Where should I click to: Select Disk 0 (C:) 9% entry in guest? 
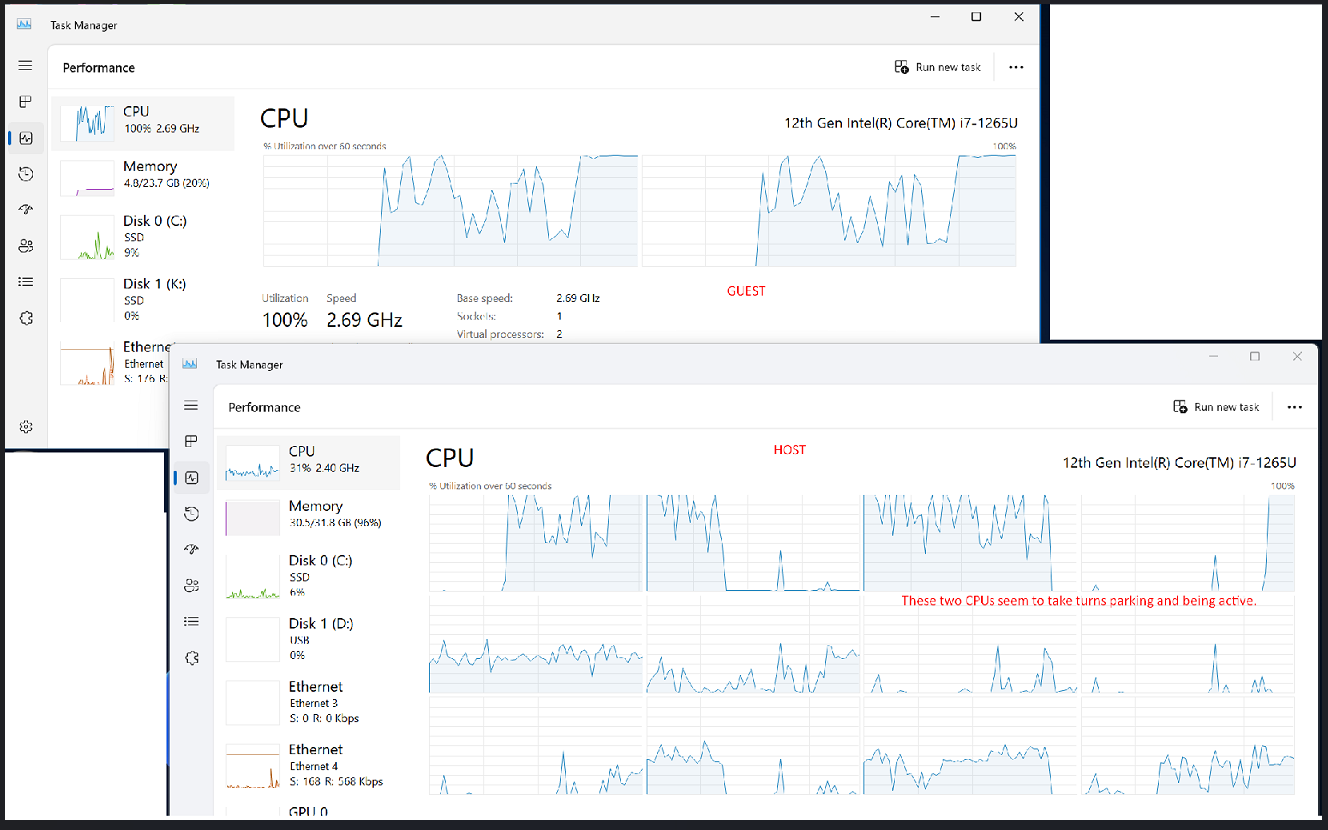click(x=143, y=237)
